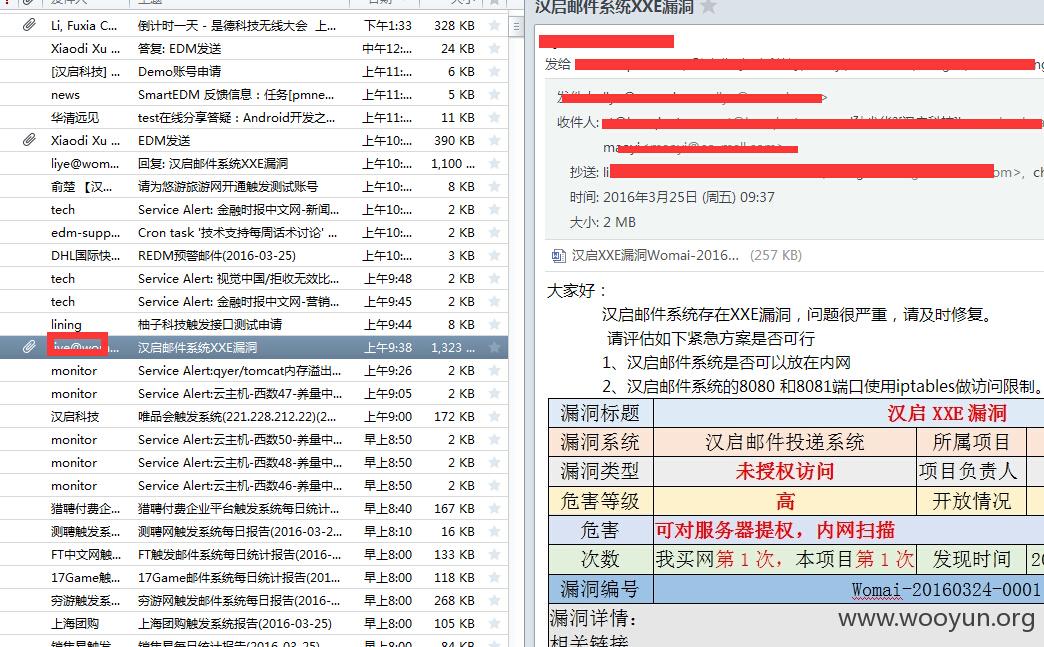1044x647 pixels.
Task: Click the paperclip icon on the EDM发送 390 KB row
Action: point(29,140)
